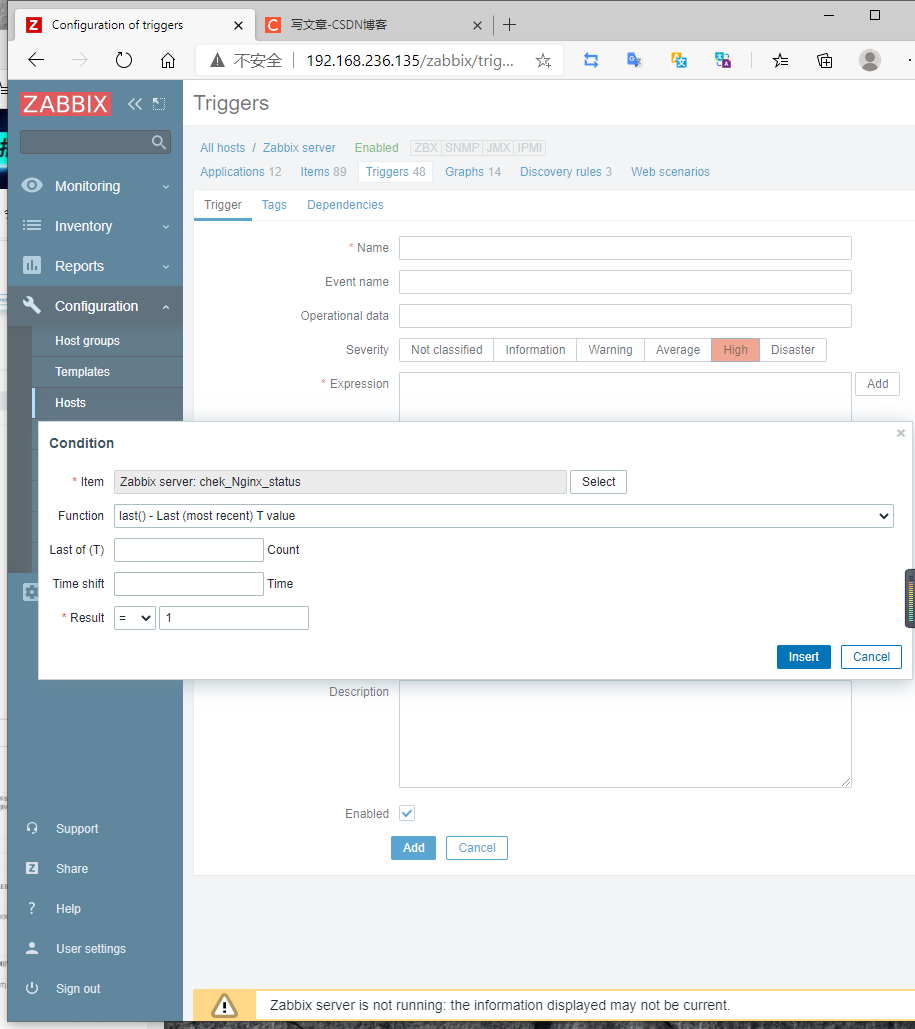Open the Function dropdown
This screenshot has height=1029, width=915.
503,516
